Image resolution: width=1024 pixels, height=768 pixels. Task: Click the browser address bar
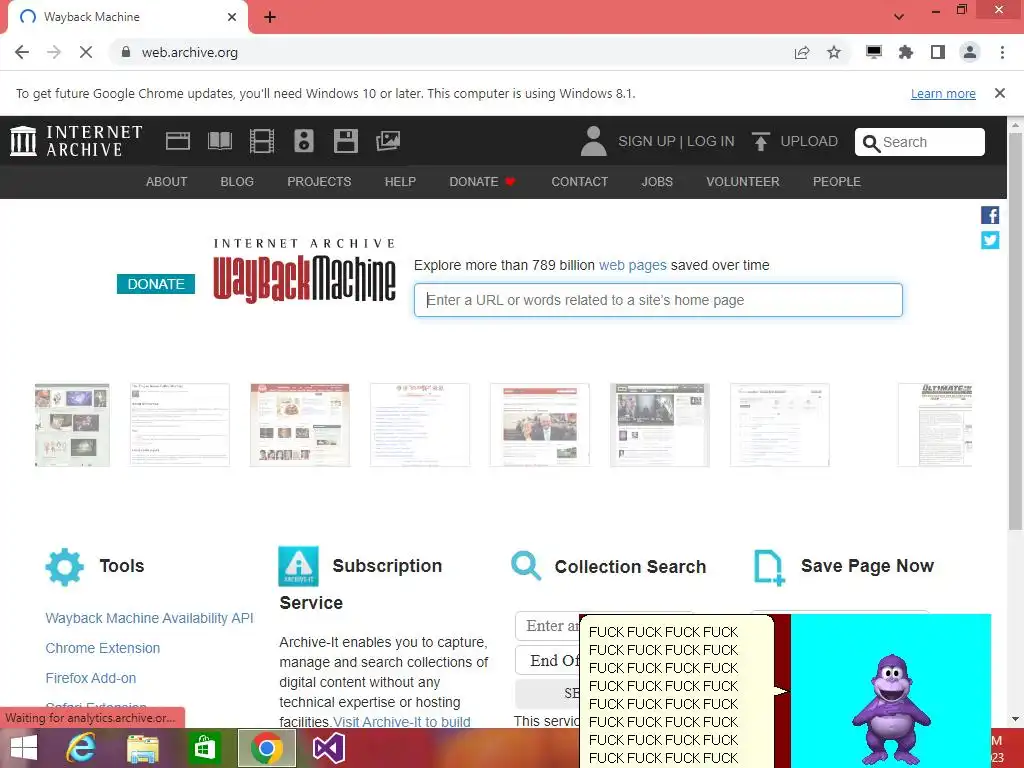click(x=451, y=52)
